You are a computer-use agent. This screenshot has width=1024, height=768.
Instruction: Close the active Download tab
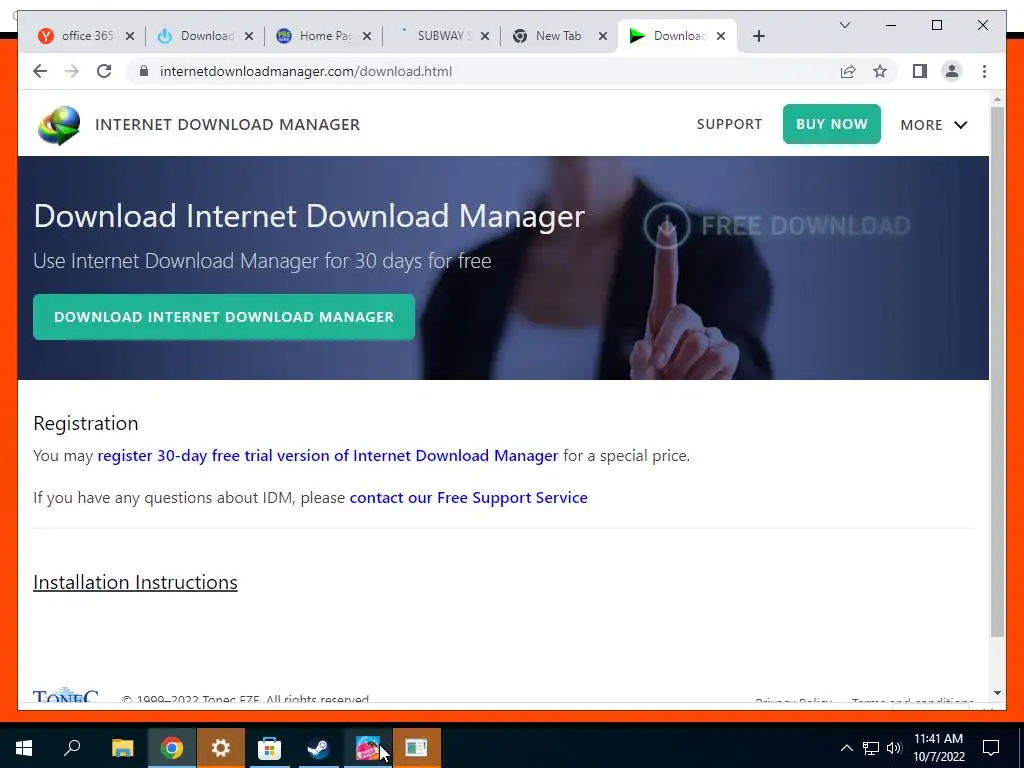click(721, 36)
